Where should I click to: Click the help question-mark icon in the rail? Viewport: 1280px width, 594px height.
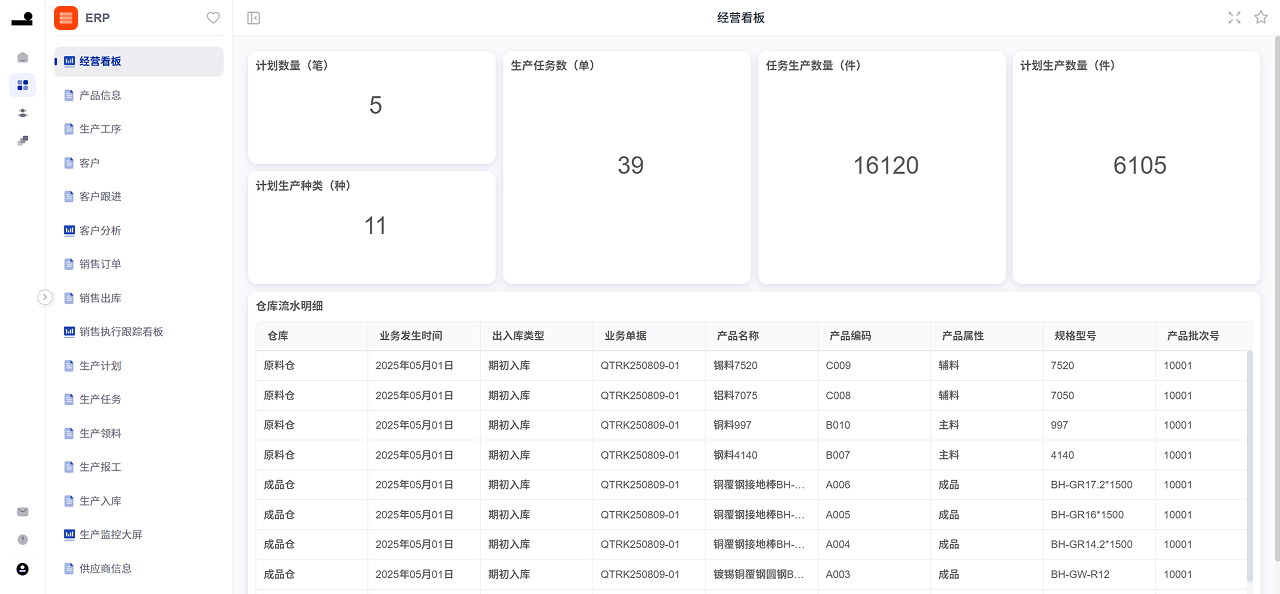(22, 539)
